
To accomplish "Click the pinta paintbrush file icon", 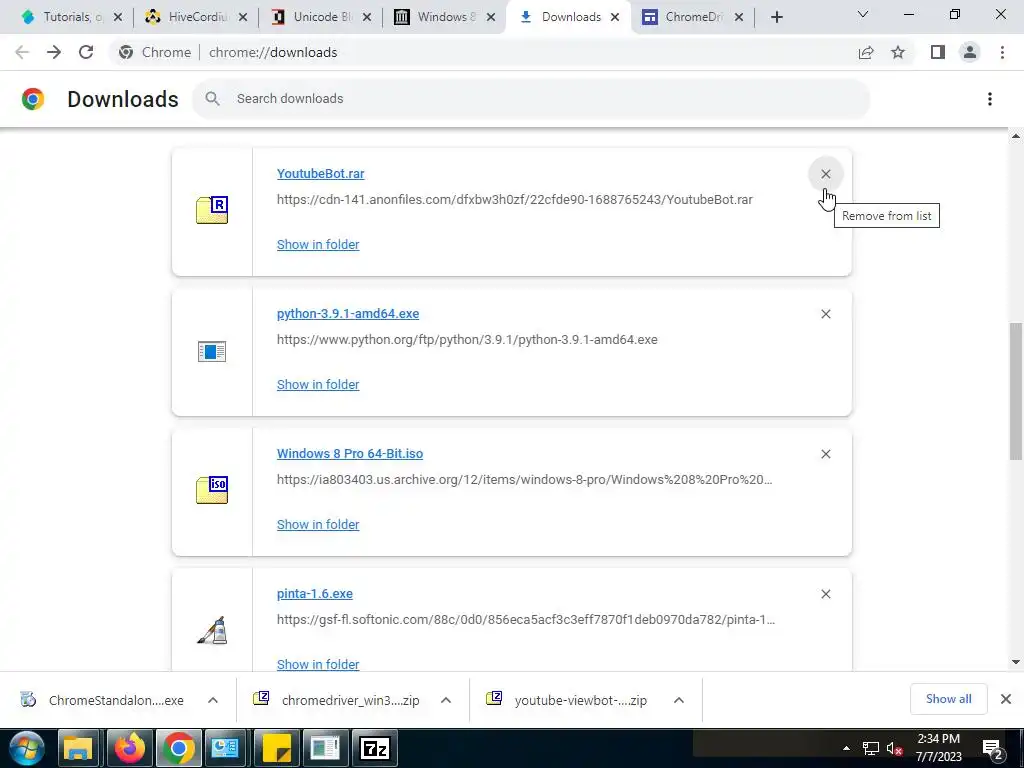I will click(x=212, y=630).
